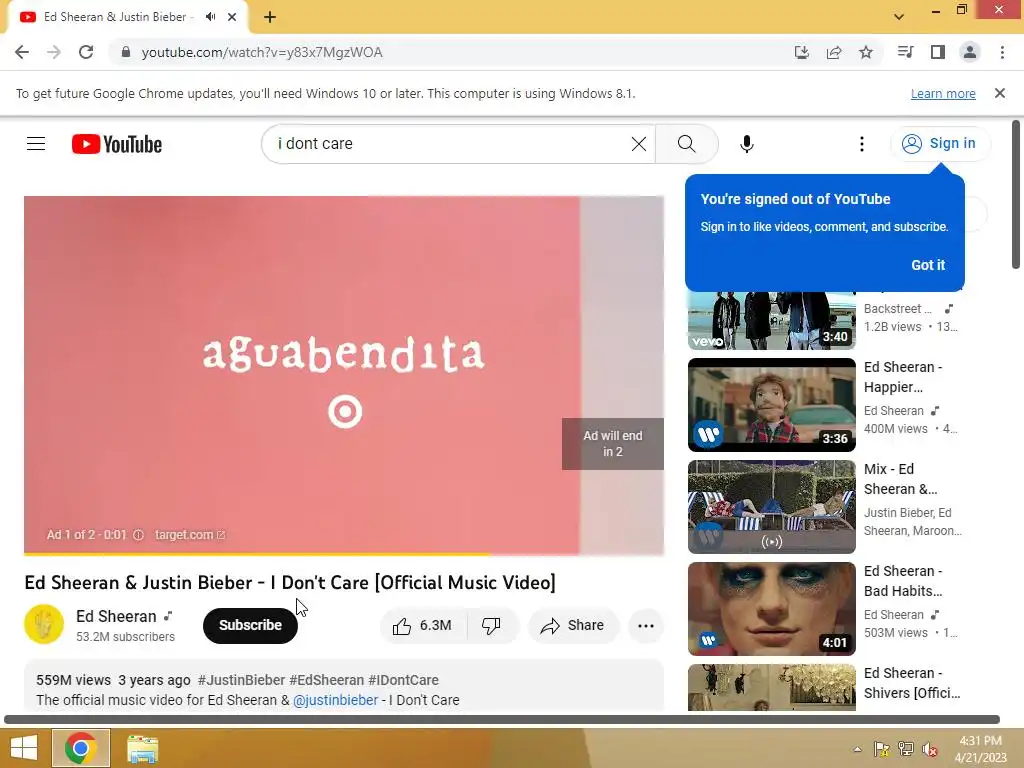Open Mix - Ed Sheeran playlist thumbnail
1024x768 pixels.
[x=771, y=507]
